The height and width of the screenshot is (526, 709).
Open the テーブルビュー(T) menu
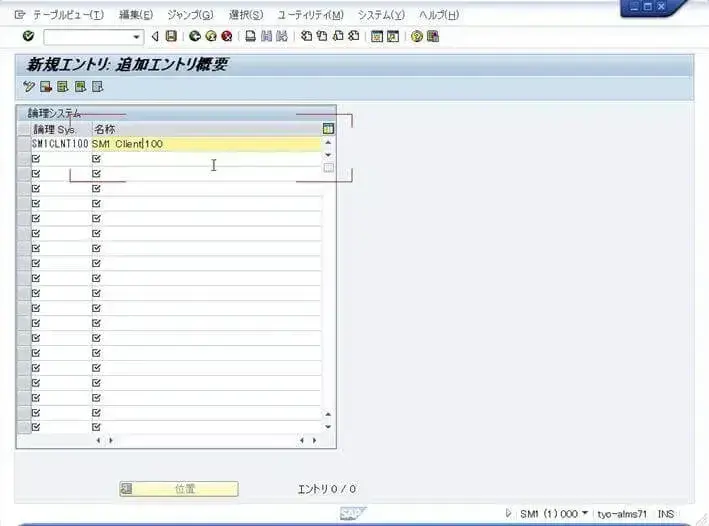(69, 15)
